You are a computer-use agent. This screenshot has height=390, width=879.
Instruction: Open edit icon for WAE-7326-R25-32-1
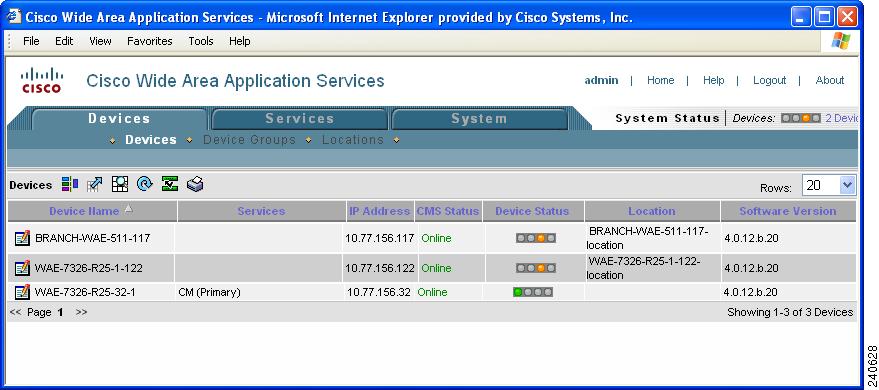(22, 292)
